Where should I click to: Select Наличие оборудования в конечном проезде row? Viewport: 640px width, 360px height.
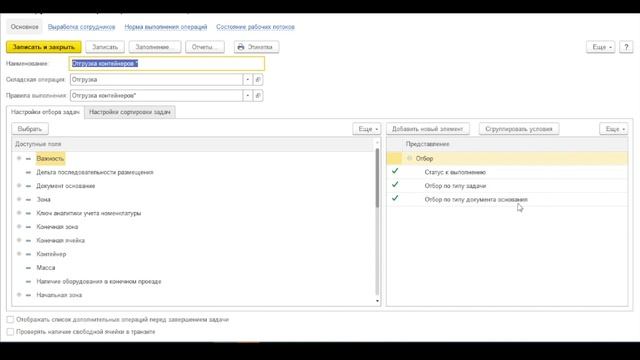193,281
